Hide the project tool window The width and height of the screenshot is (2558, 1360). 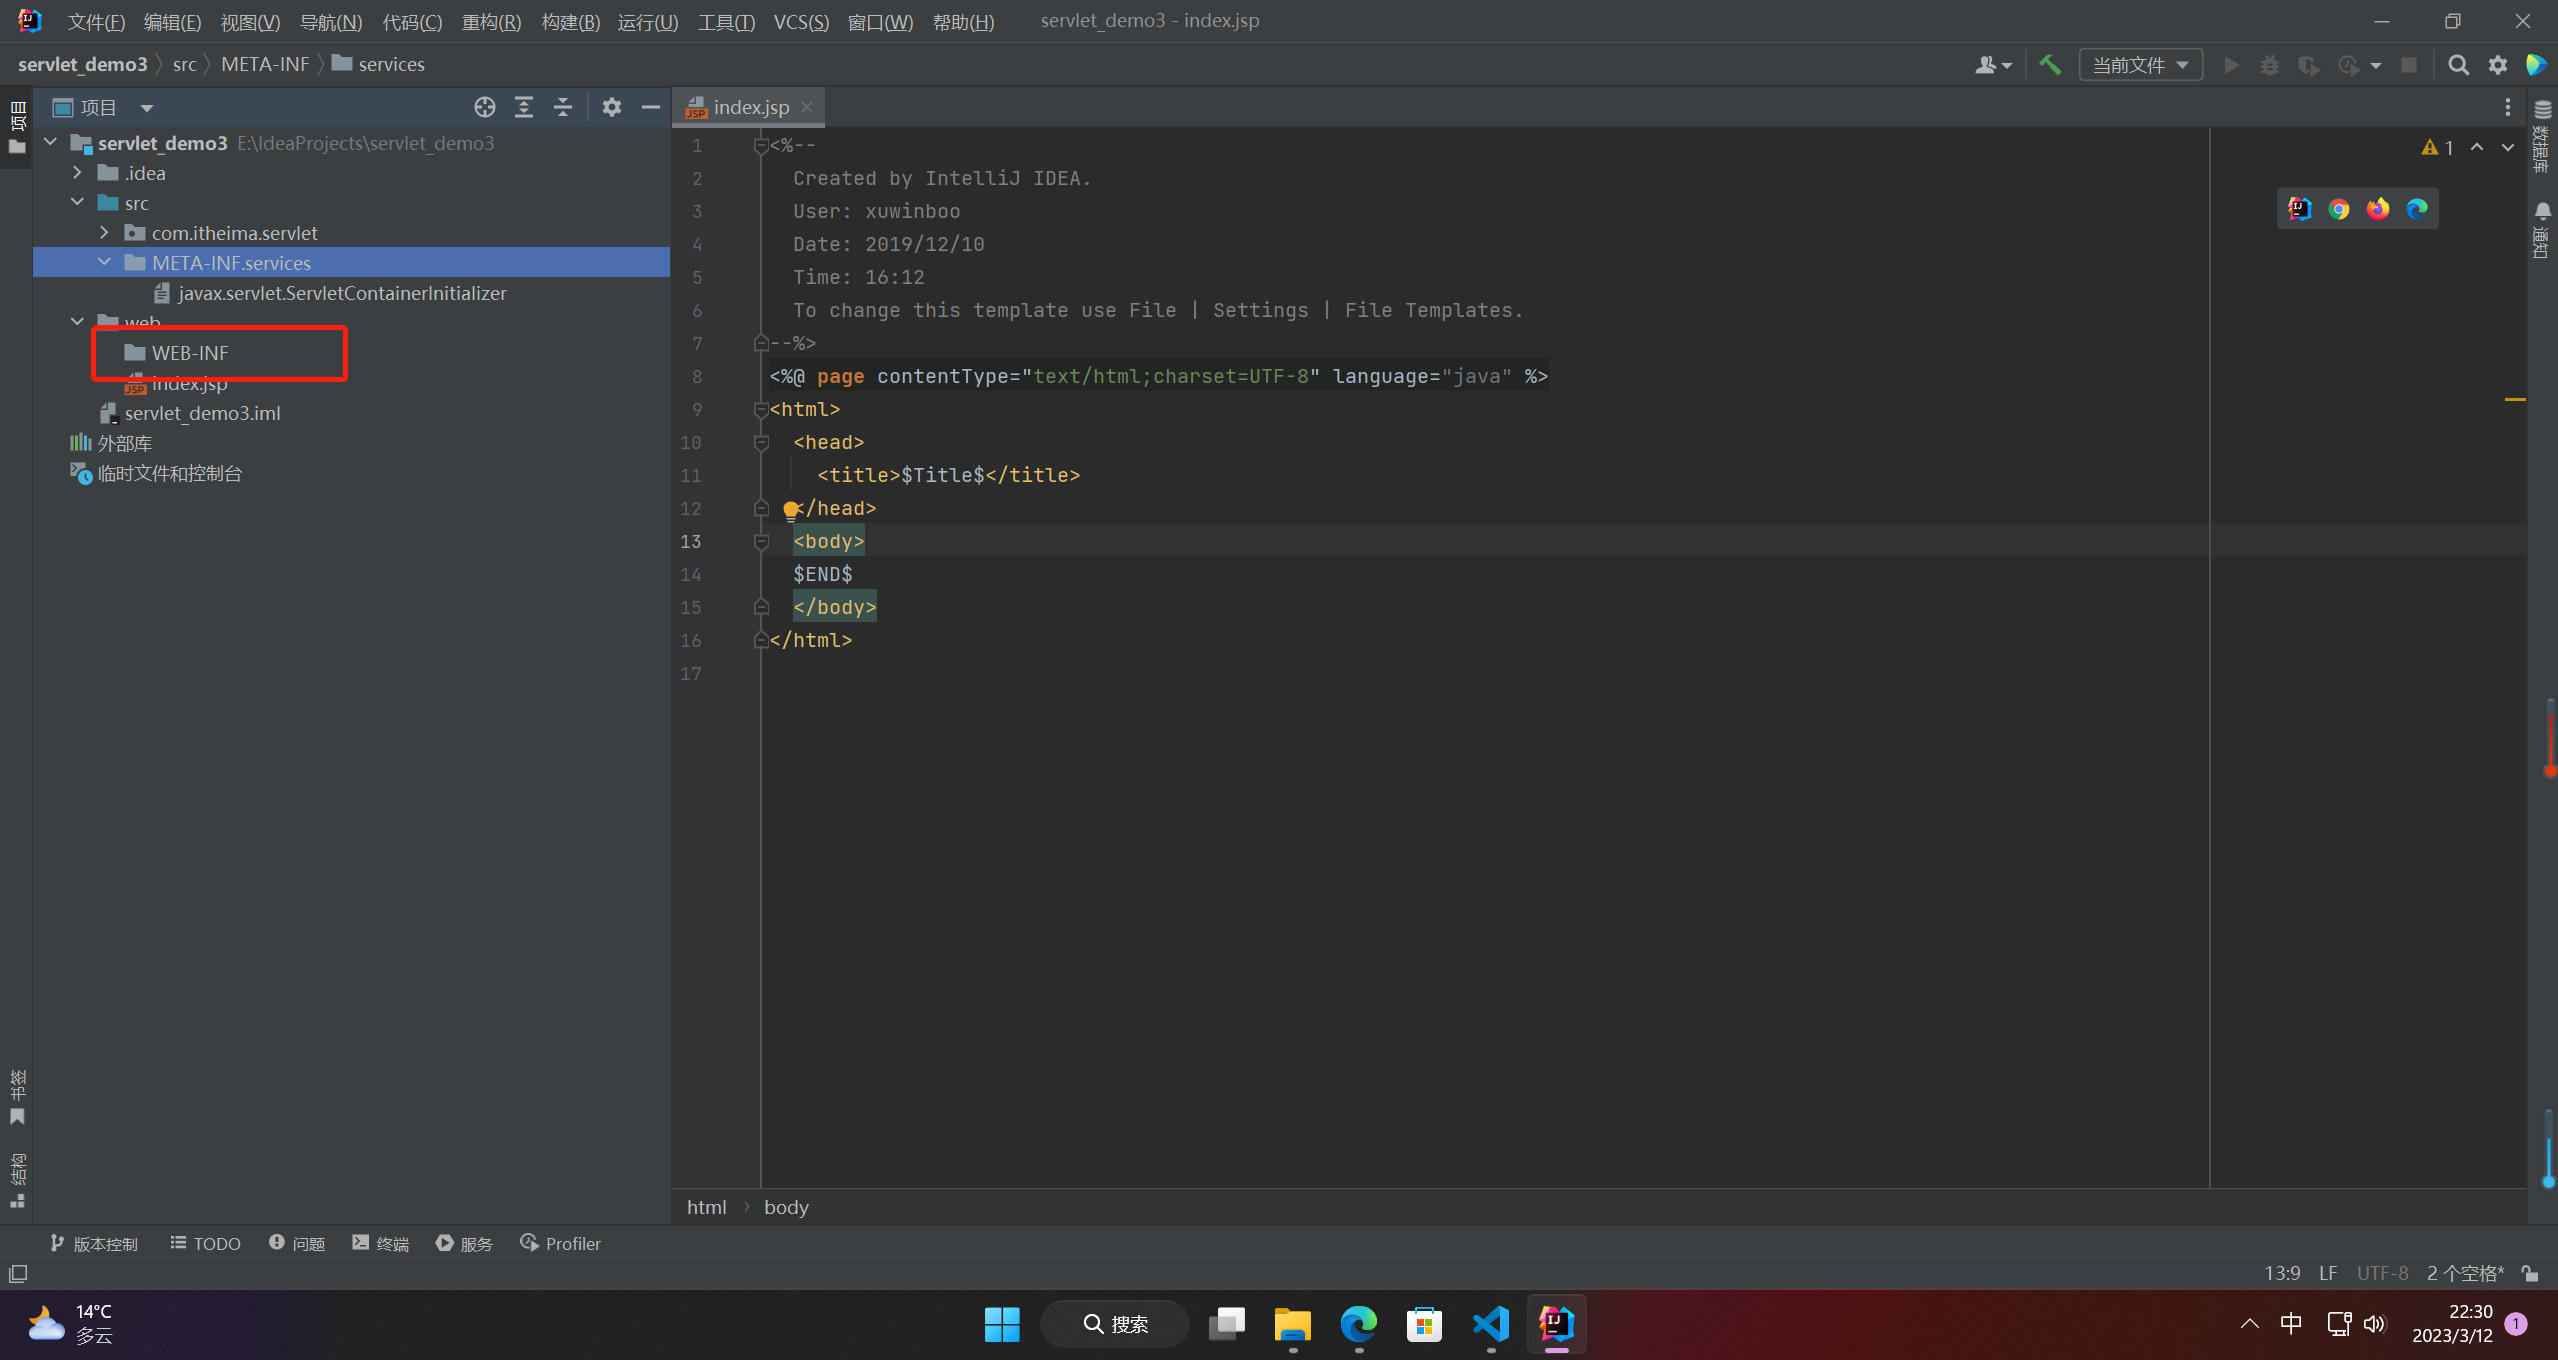(x=651, y=107)
